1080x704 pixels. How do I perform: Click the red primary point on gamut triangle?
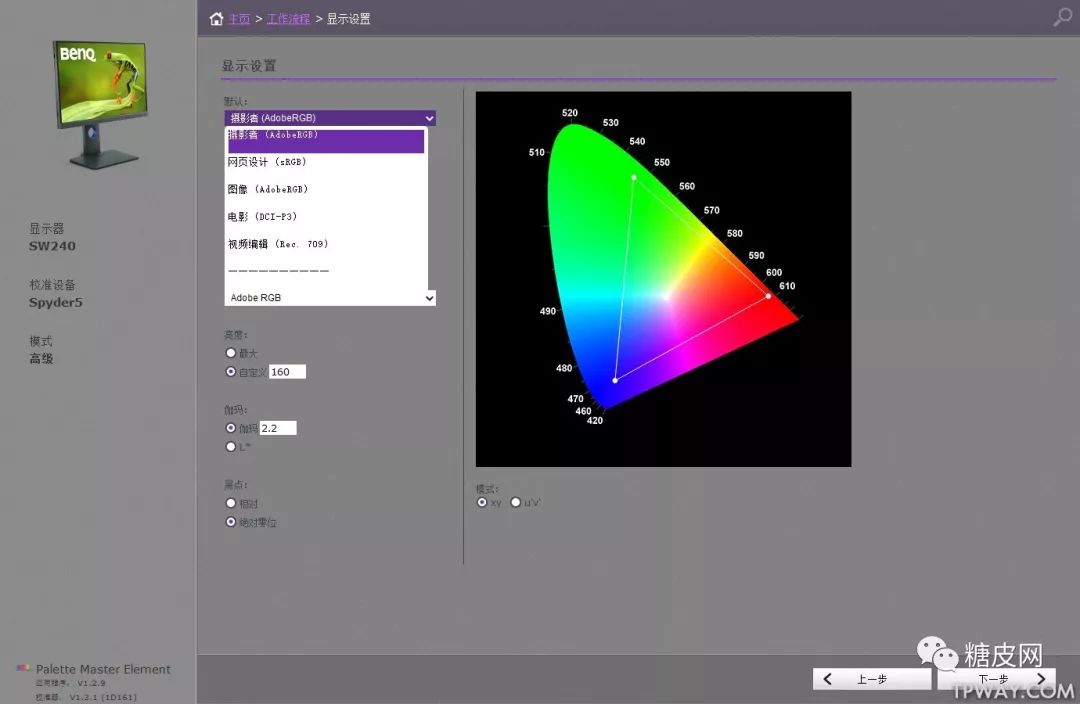[768, 296]
